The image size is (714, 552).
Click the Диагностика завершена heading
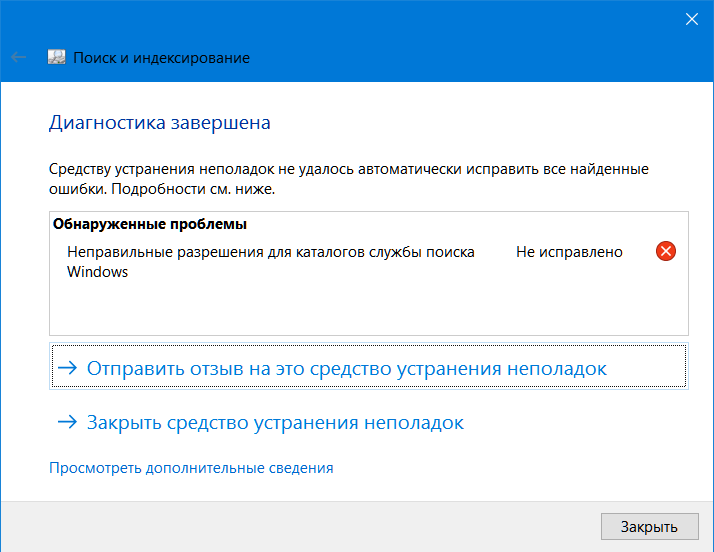[x=160, y=123]
